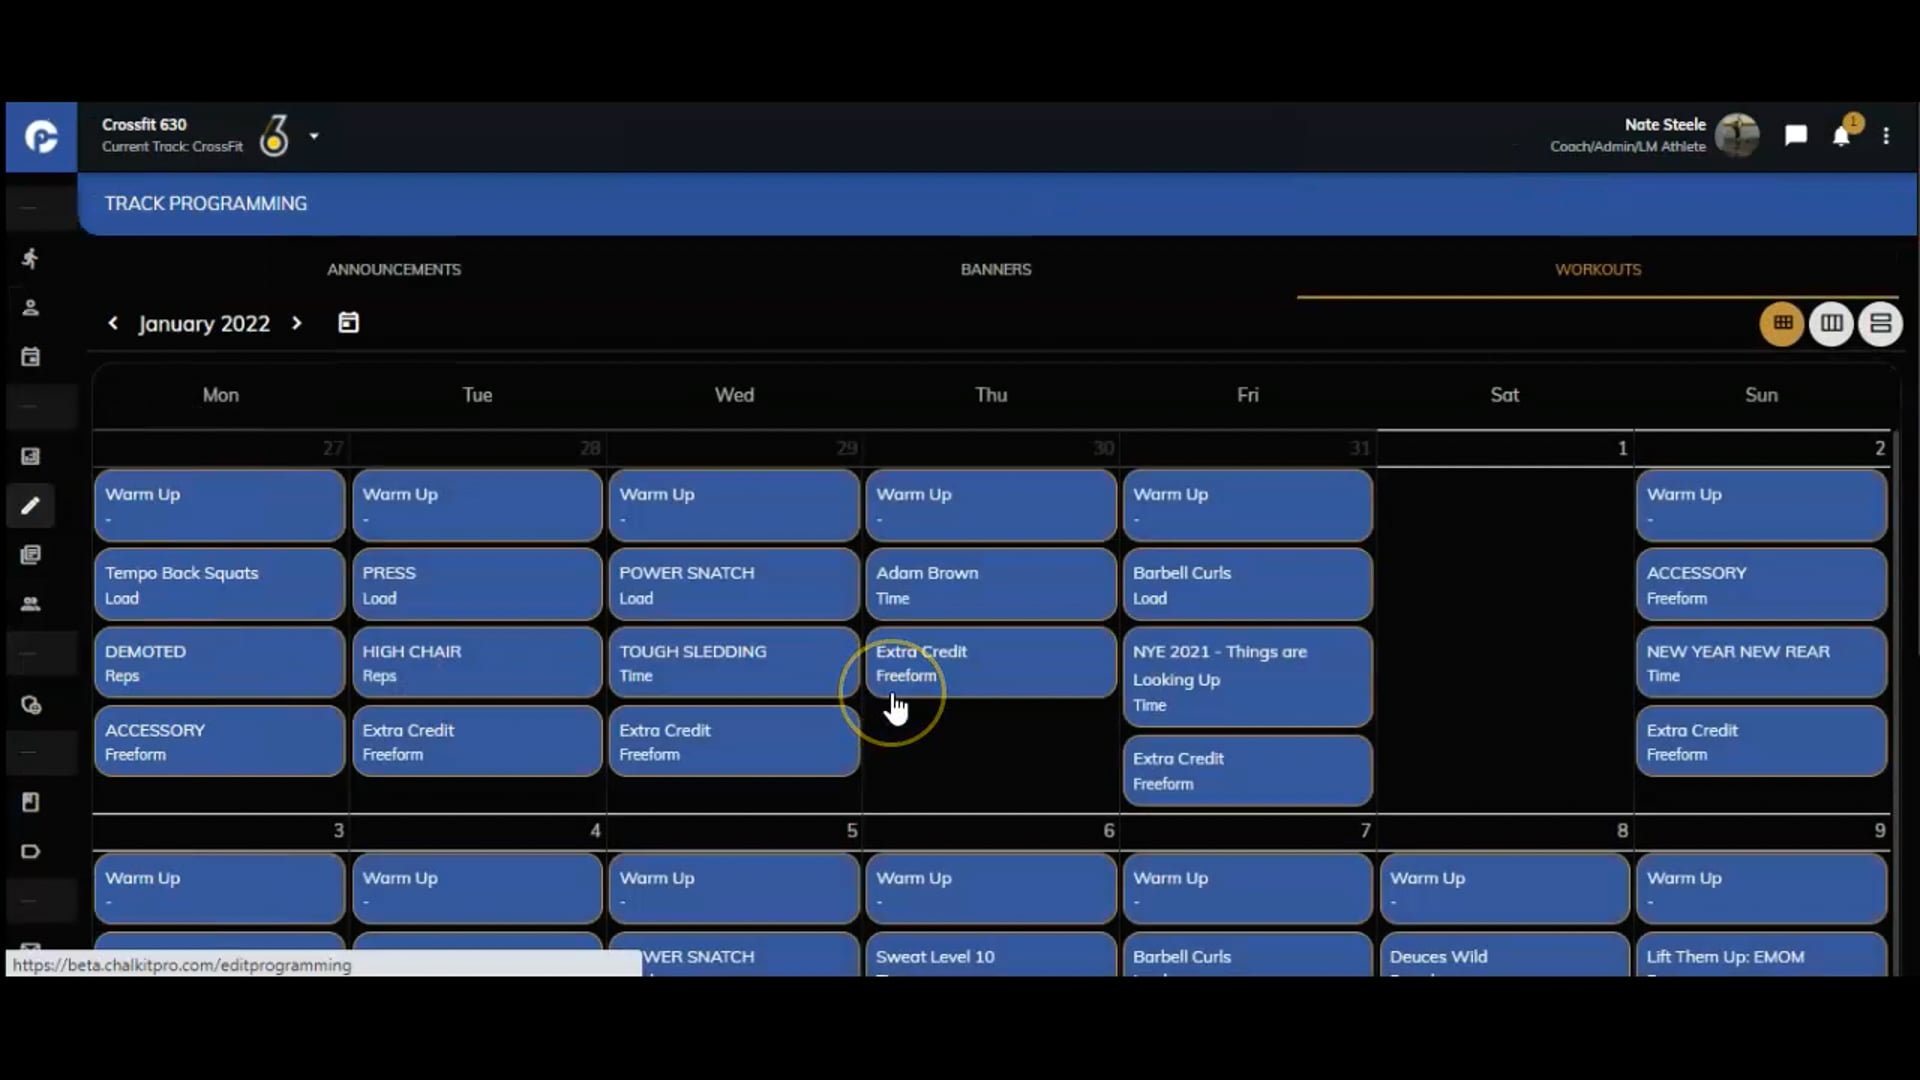1920x1080 pixels.
Task: Switch to the week columns view toggle
Action: click(x=1831, y=323)
